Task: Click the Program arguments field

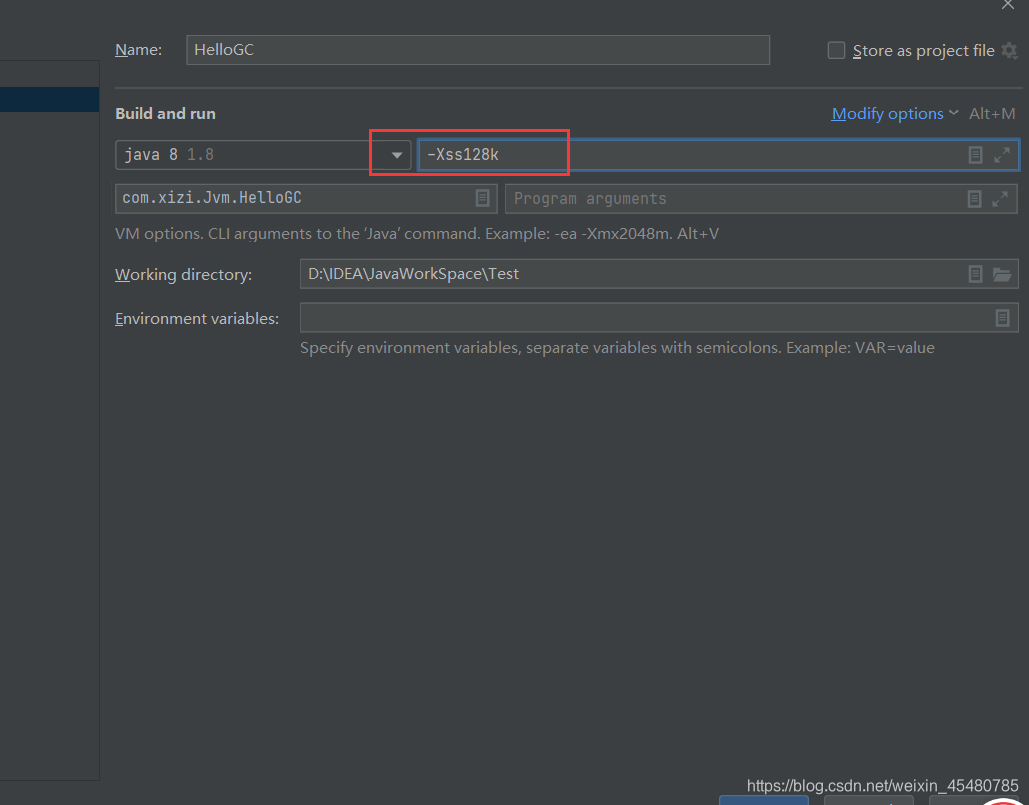Action: [761, 199]
